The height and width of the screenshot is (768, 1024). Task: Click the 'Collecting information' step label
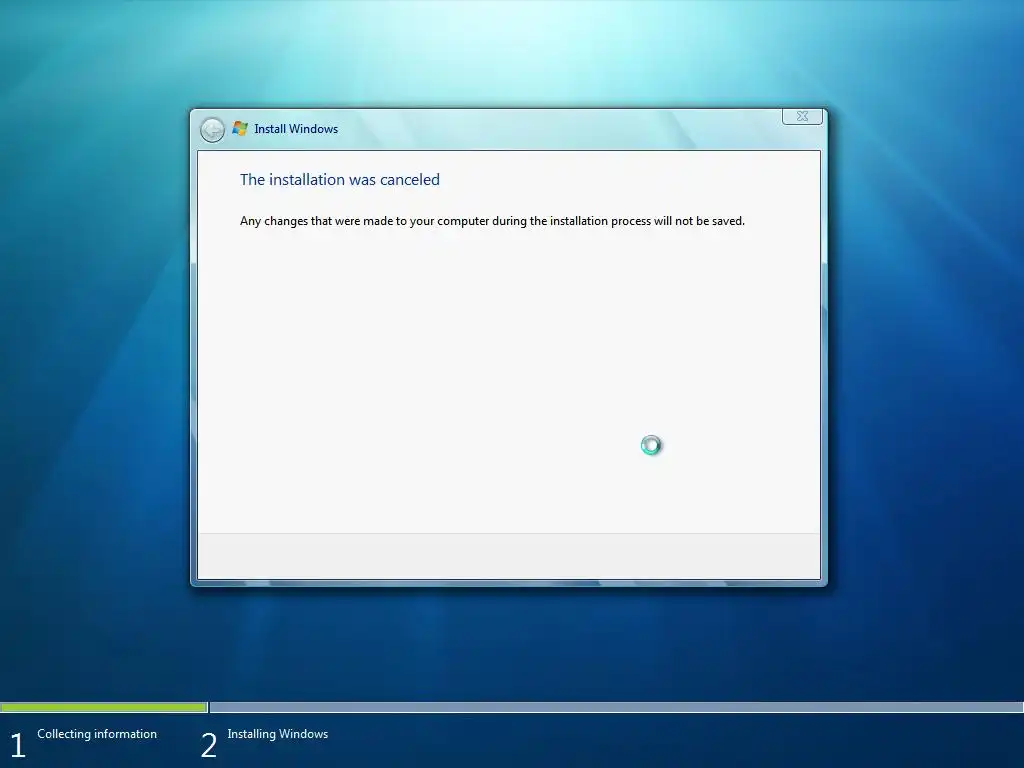pos(97,734)
